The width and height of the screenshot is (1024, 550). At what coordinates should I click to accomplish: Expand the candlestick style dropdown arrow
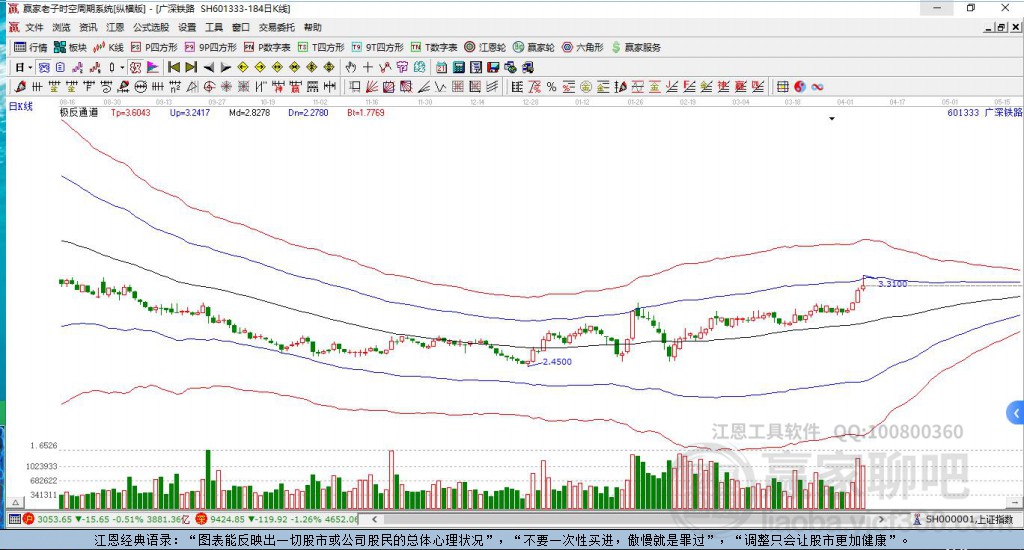coord(122,67)
